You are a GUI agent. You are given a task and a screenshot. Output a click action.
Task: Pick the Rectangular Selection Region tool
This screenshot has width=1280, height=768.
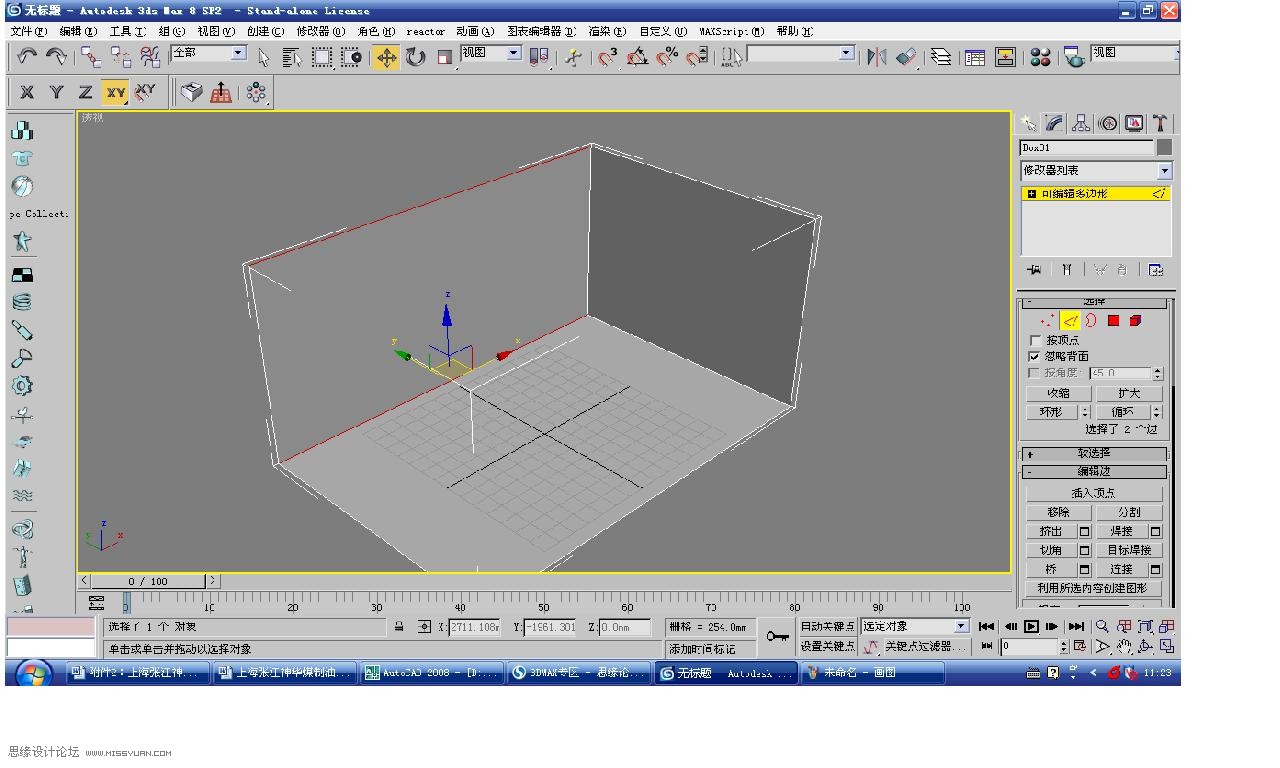322,57
